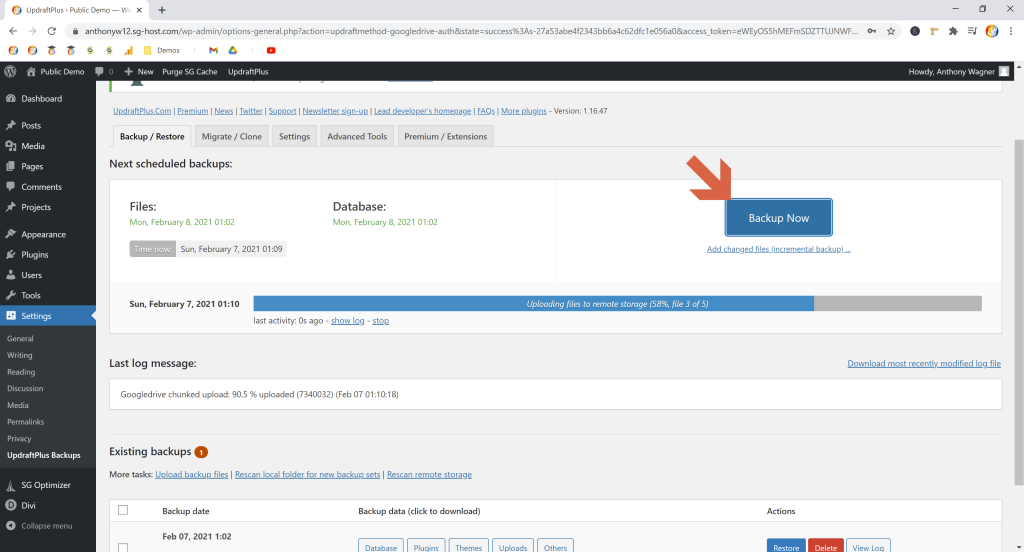Open the Howdy, Anthony Wagner account menu
Viewport: 1024px width, 552px height.
(958, 71)
